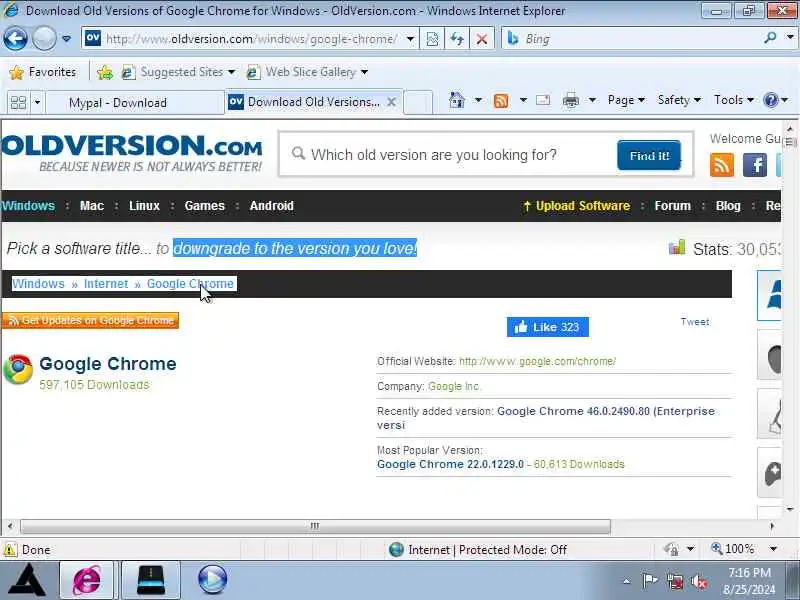Image resolution: width=800 pixels, height=600 pixels.
Task: Click the Internet Explorer taskbar icon
Action: tap(87, 580)
